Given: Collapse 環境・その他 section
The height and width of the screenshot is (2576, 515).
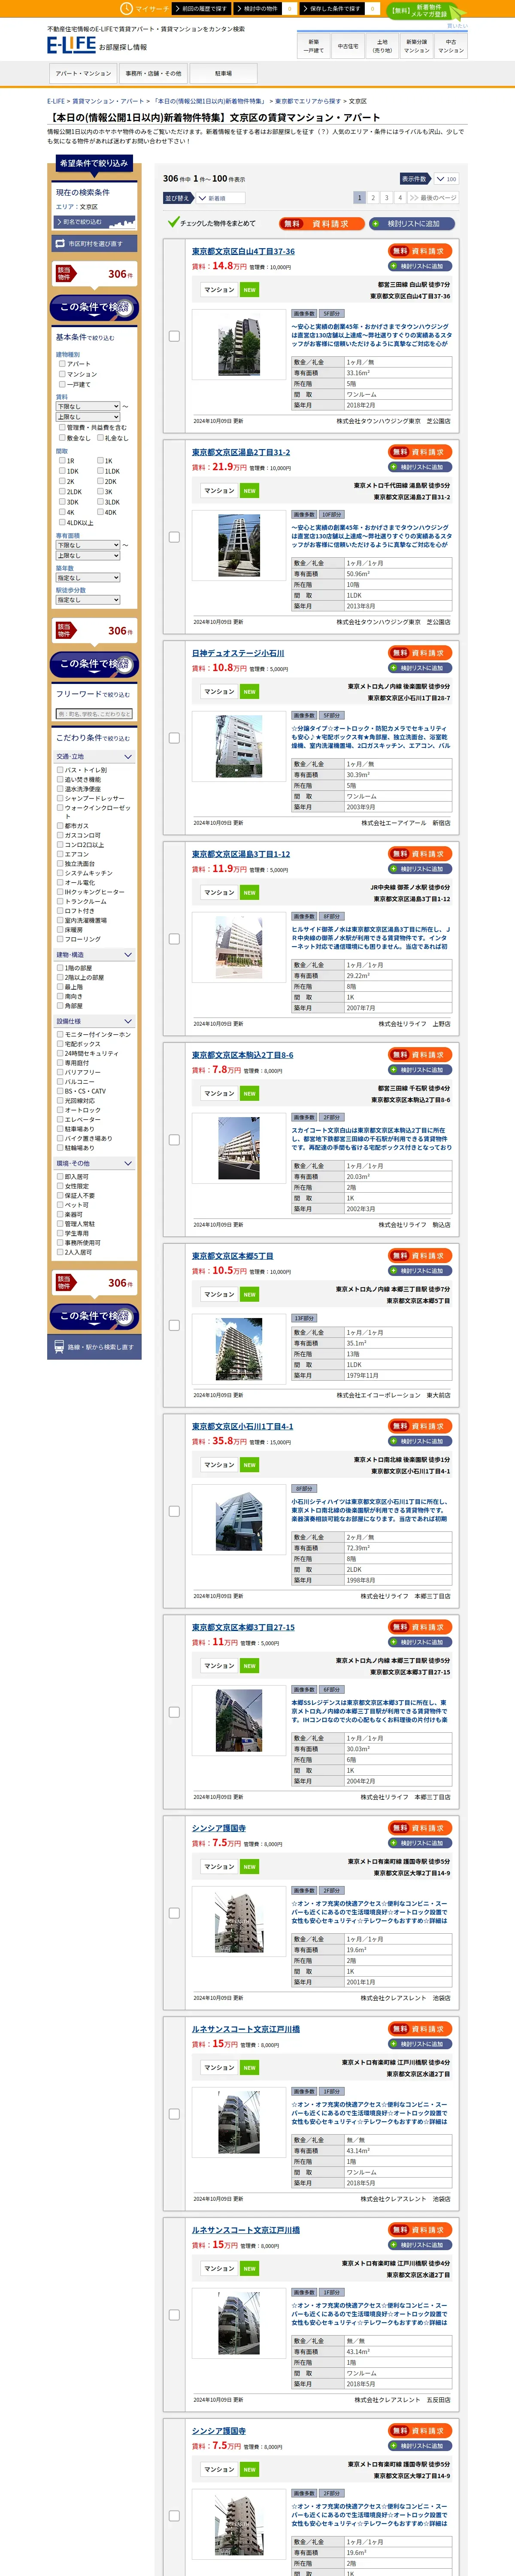Looking at the screenshot, I should pos(95,1163).
